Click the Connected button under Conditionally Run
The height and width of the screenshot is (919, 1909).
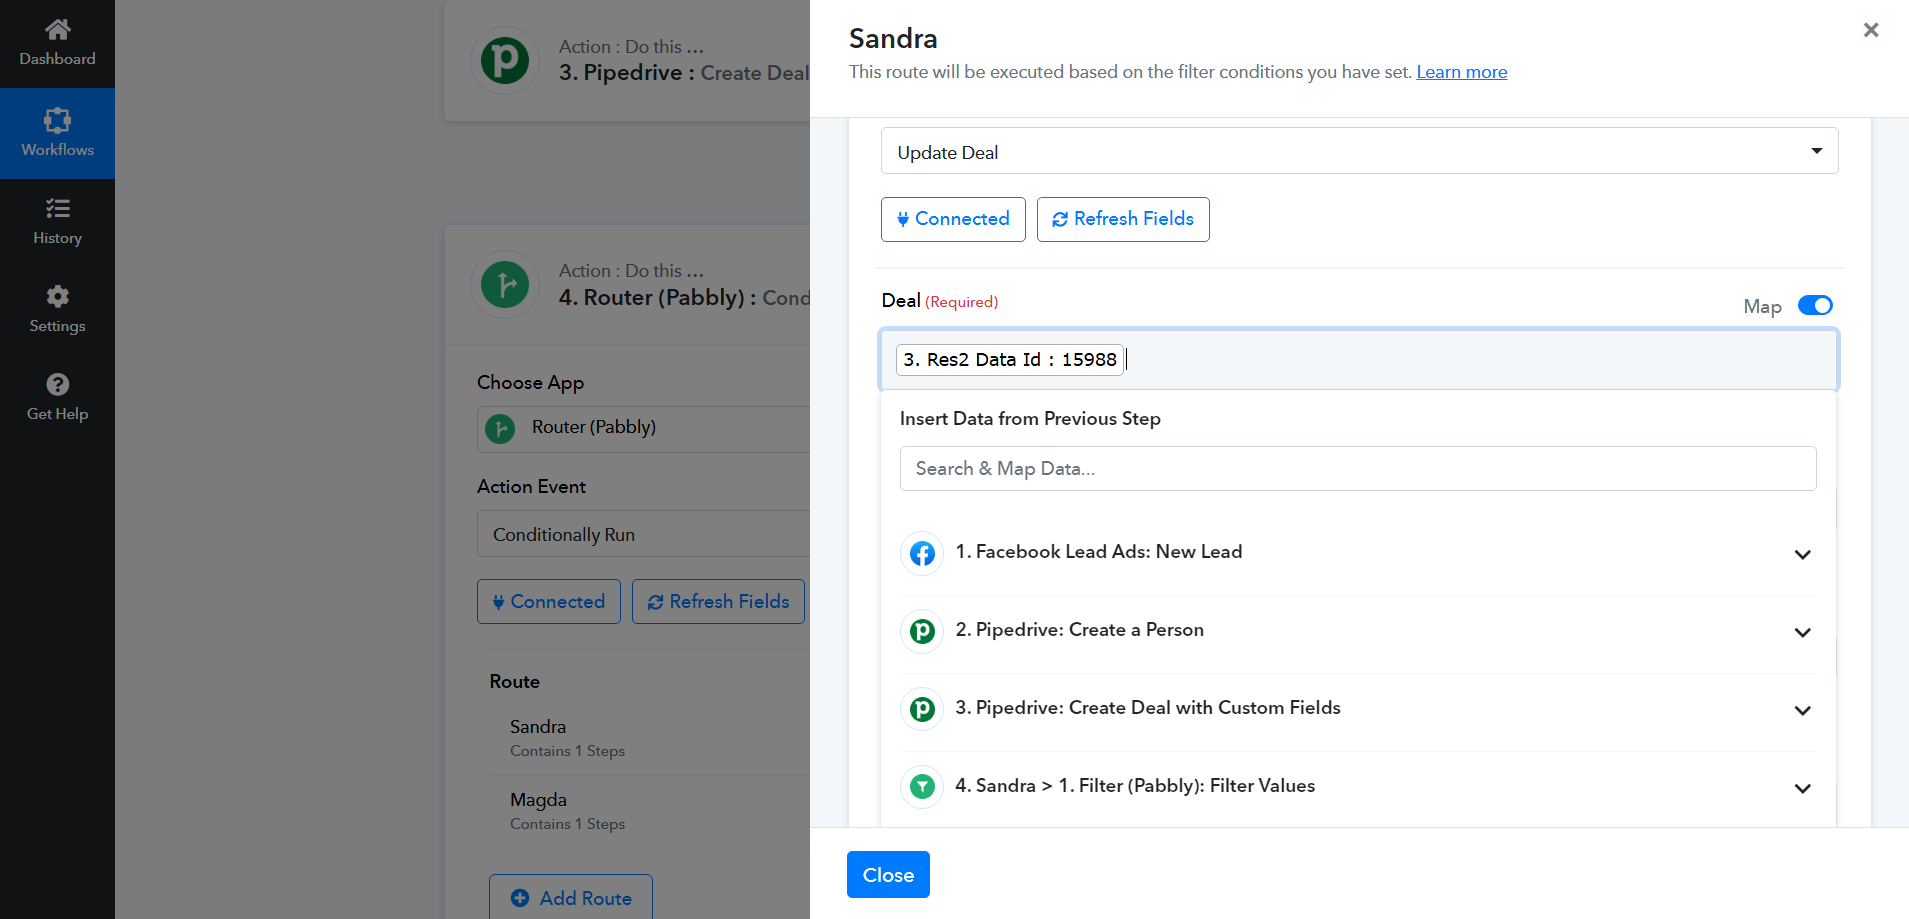[549, 602]
